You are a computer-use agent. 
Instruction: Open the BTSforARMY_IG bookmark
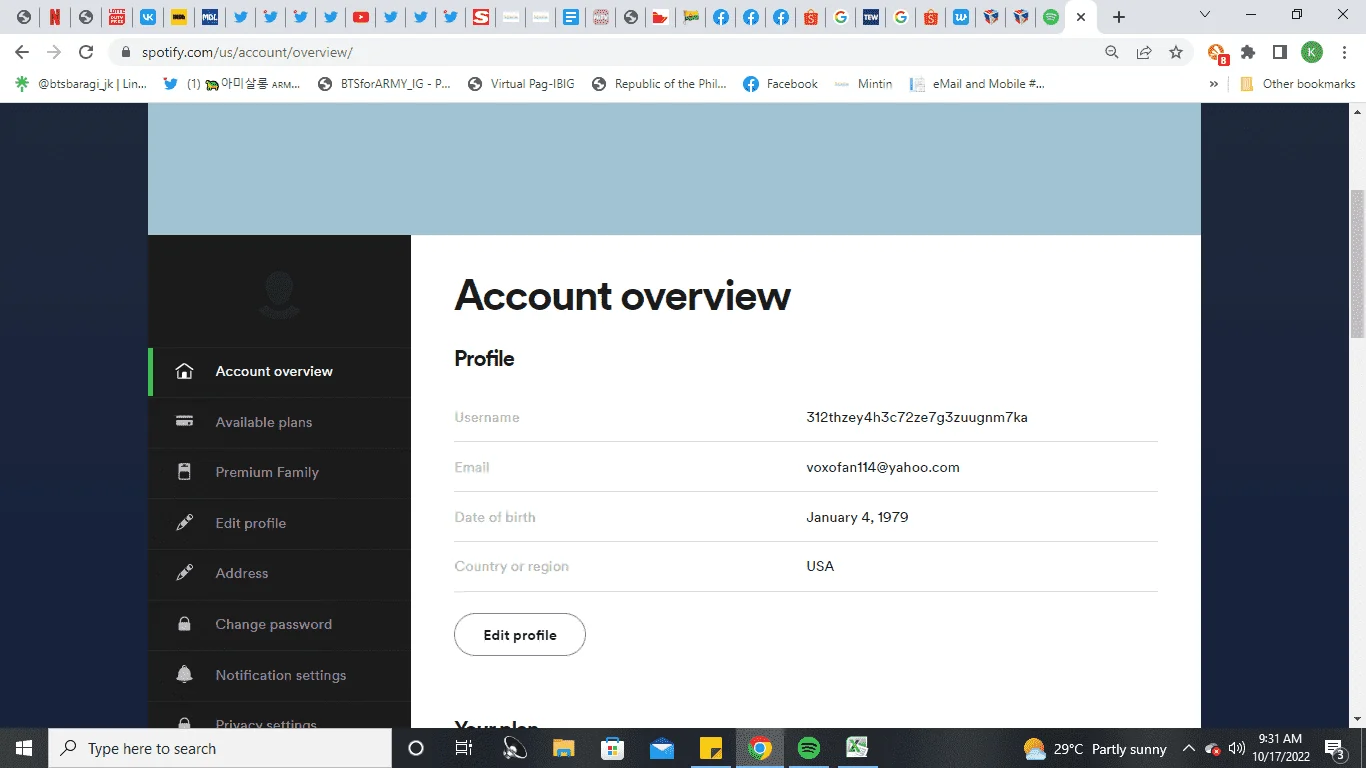pos(385,84)
